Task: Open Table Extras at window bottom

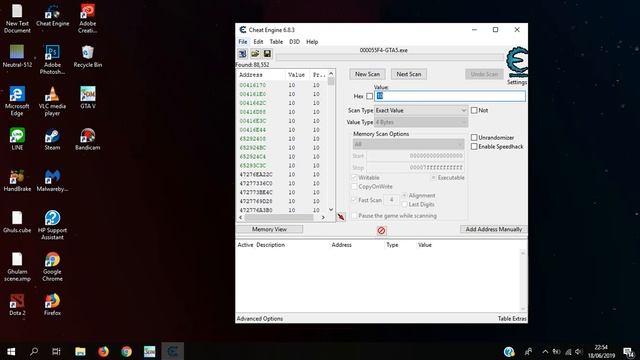Action: [x=512, y=319]
